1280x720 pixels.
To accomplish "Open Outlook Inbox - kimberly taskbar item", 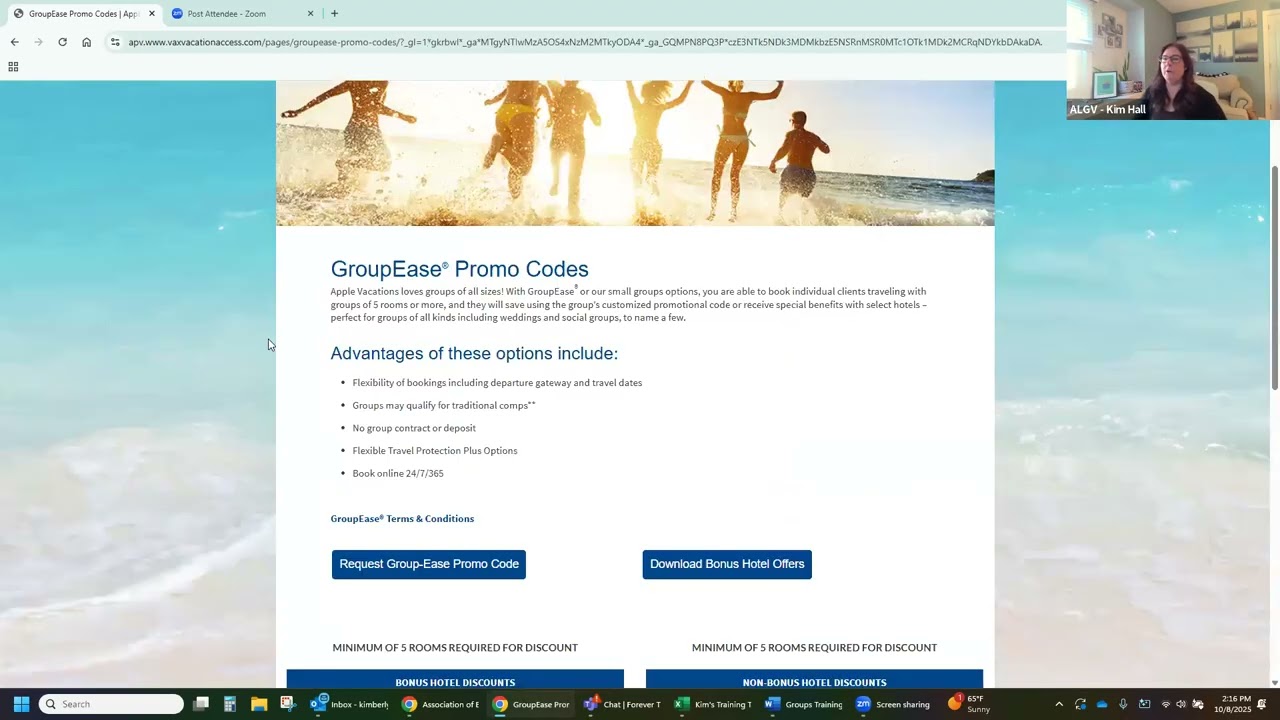I will [x=350, y=704].
